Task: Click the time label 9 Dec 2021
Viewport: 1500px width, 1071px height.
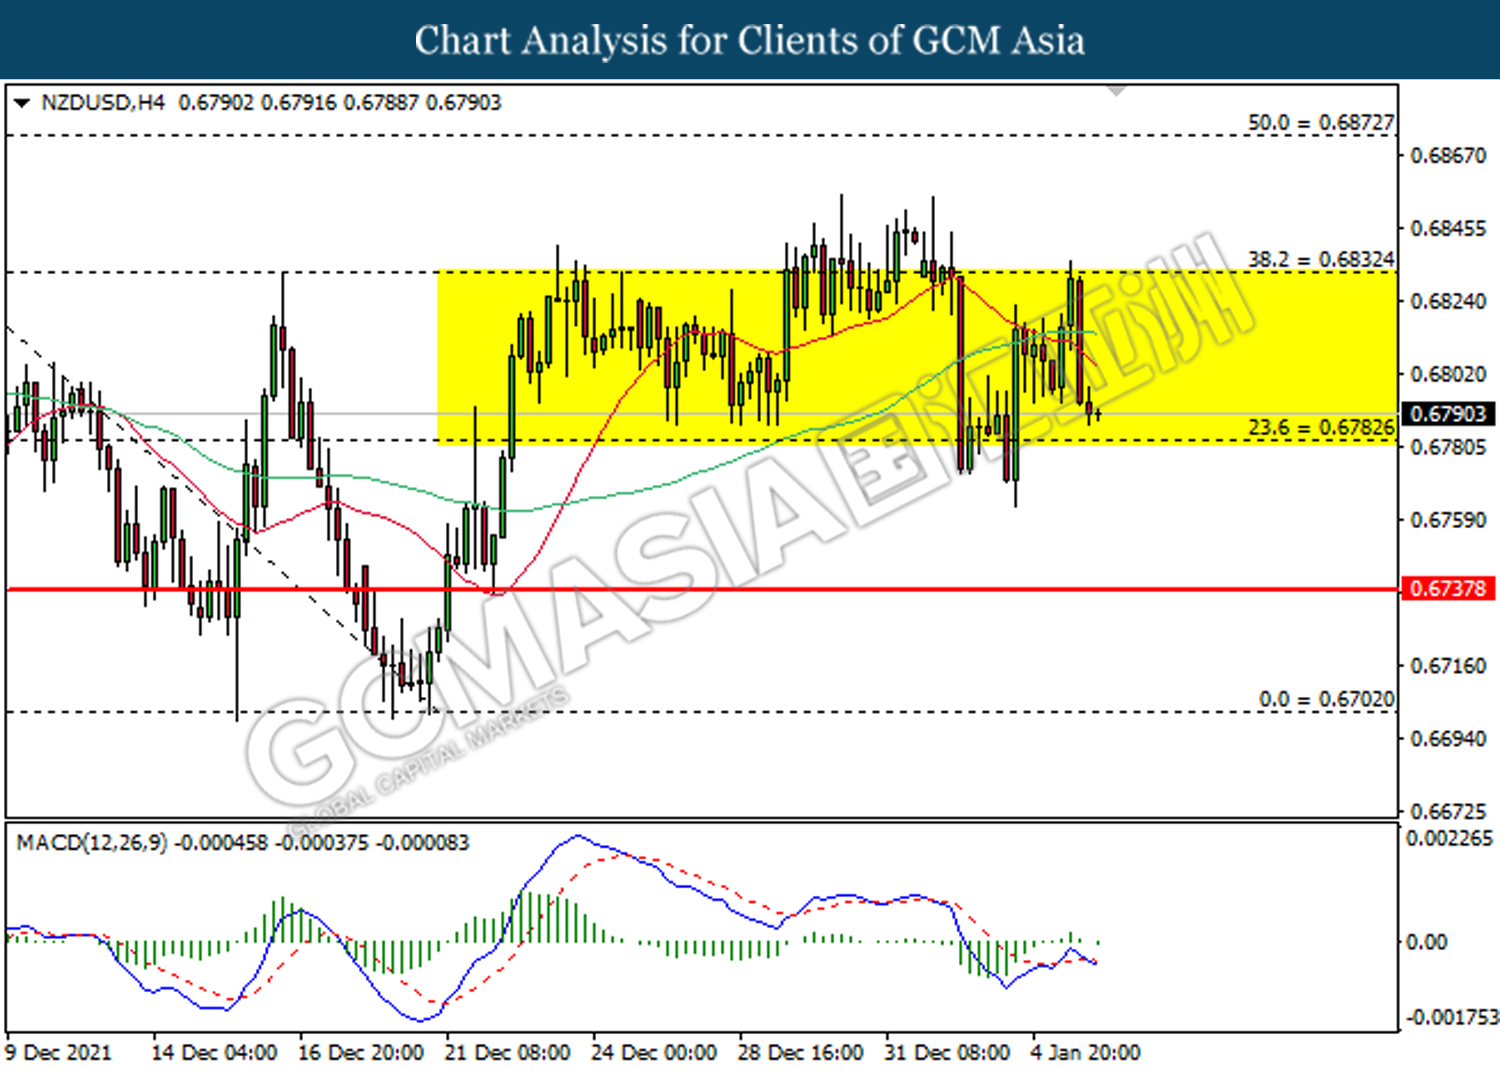Action: pyautogui.click(x=58, y=1052)
